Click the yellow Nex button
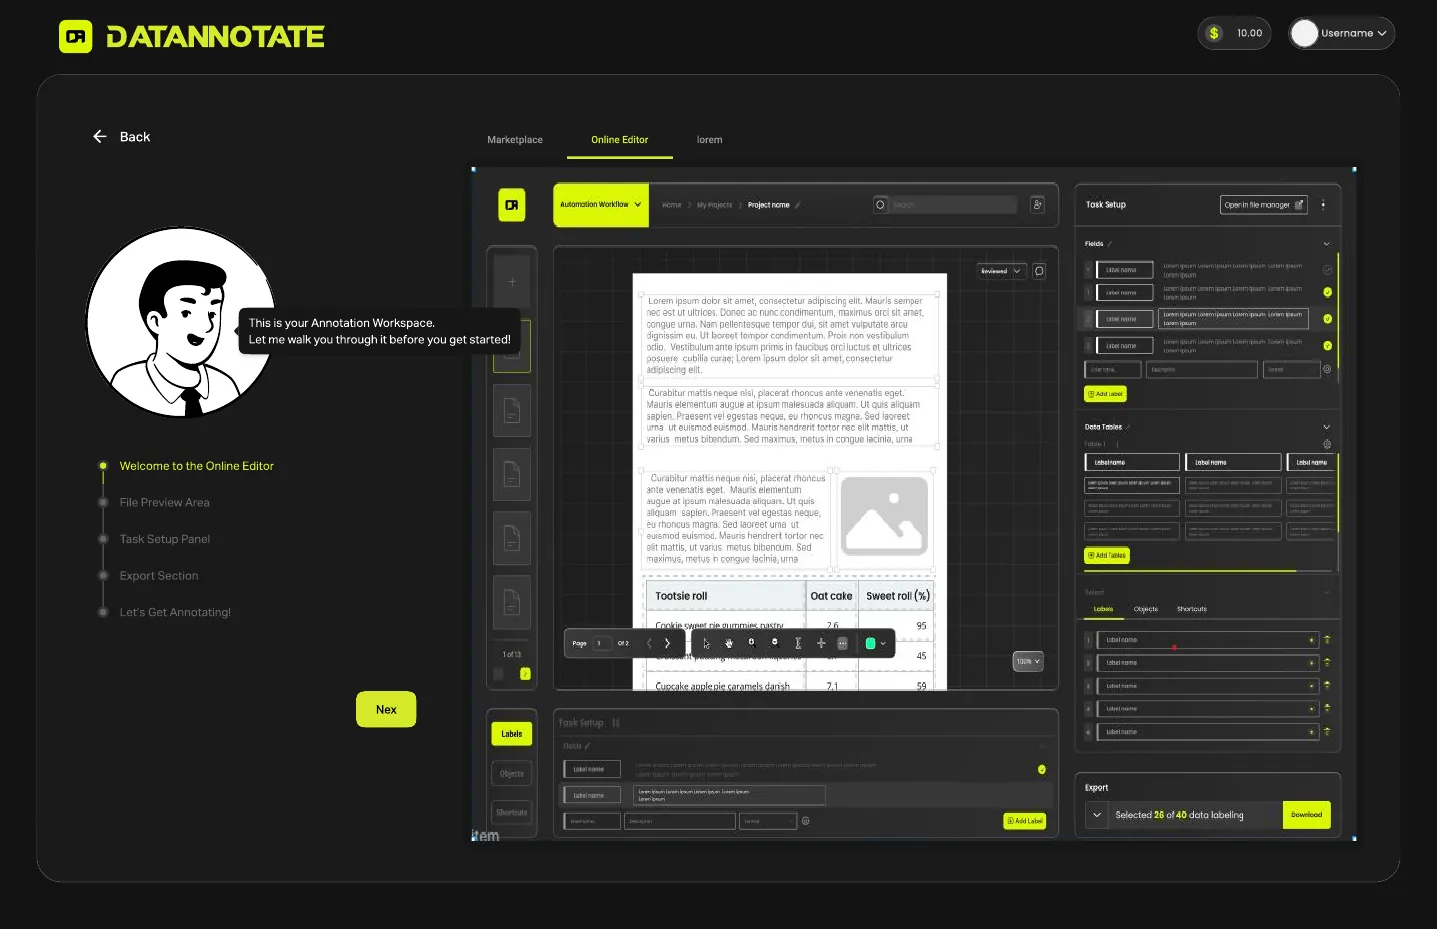The image size is (1437, 929). (x=386, y=709)
